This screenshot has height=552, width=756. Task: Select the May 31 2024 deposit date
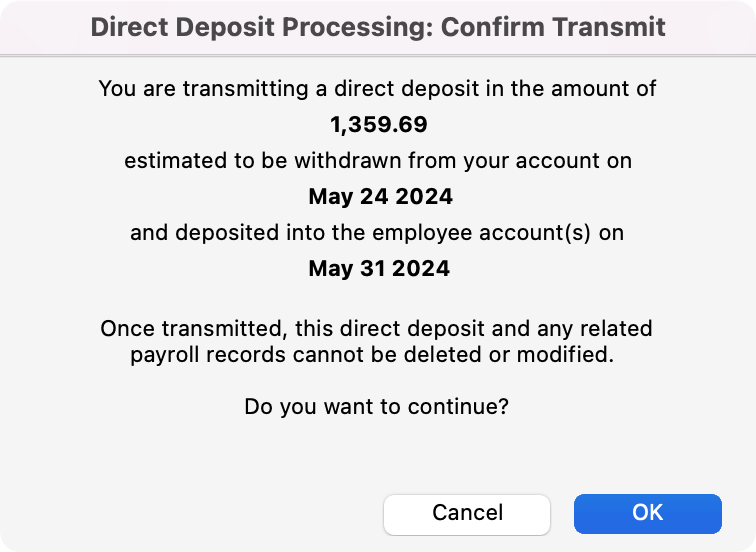click(x=378, y=268)
